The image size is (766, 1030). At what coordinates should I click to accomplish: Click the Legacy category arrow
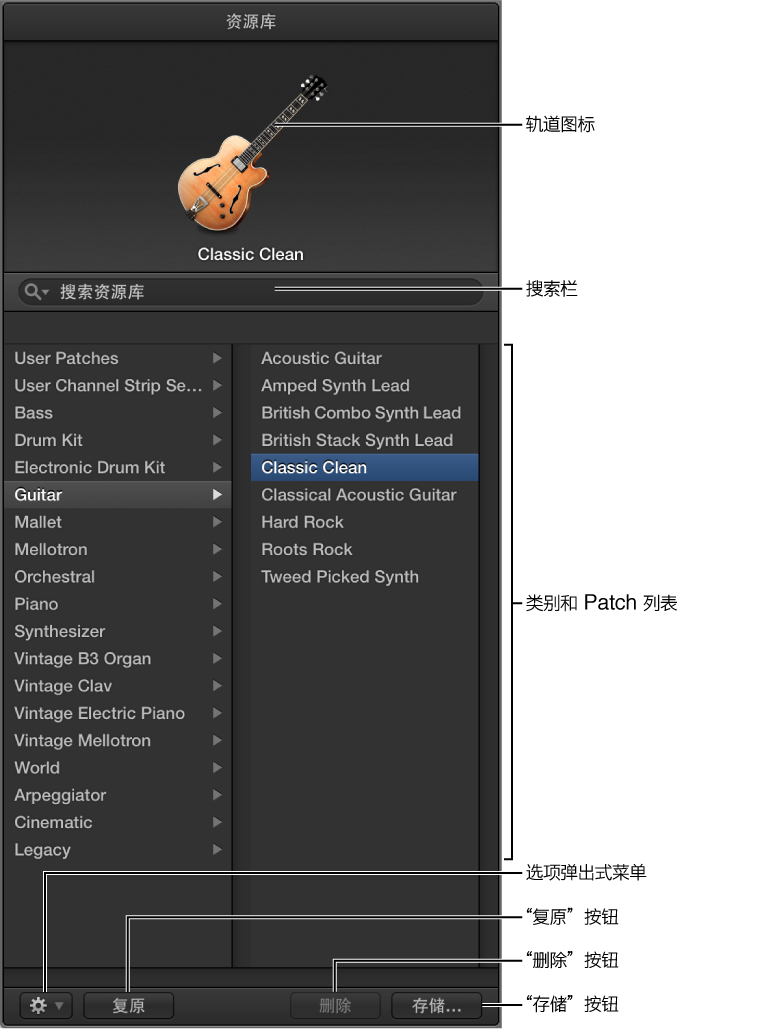pyautogui.click(x=217, y=849)
